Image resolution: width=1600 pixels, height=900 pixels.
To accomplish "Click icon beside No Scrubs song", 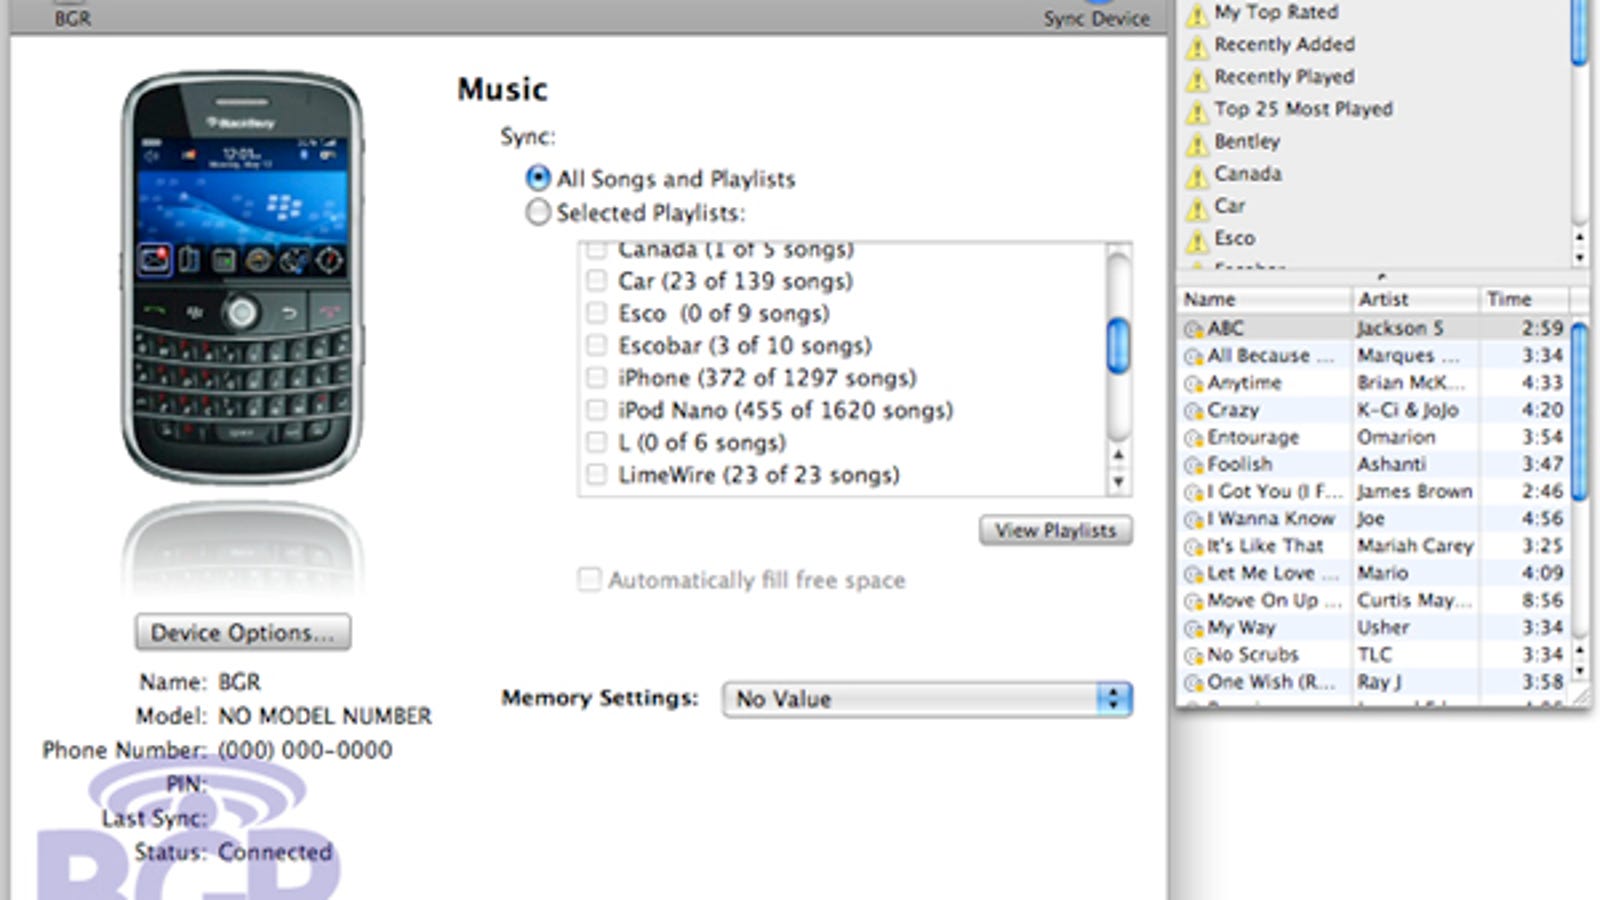I will click(x=1193, y=656).
